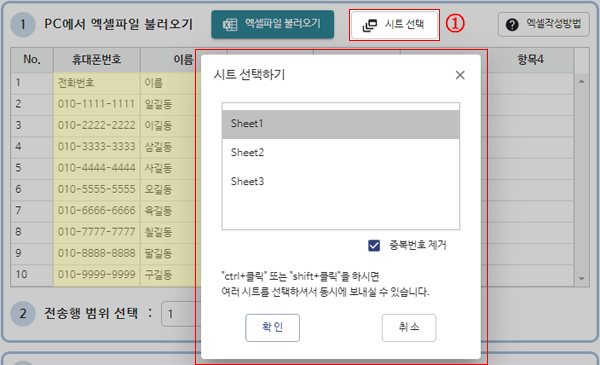Screen dimensions: 600x365
Task: Click cell 010-1111-1111
Action: [x=97, y=104]
